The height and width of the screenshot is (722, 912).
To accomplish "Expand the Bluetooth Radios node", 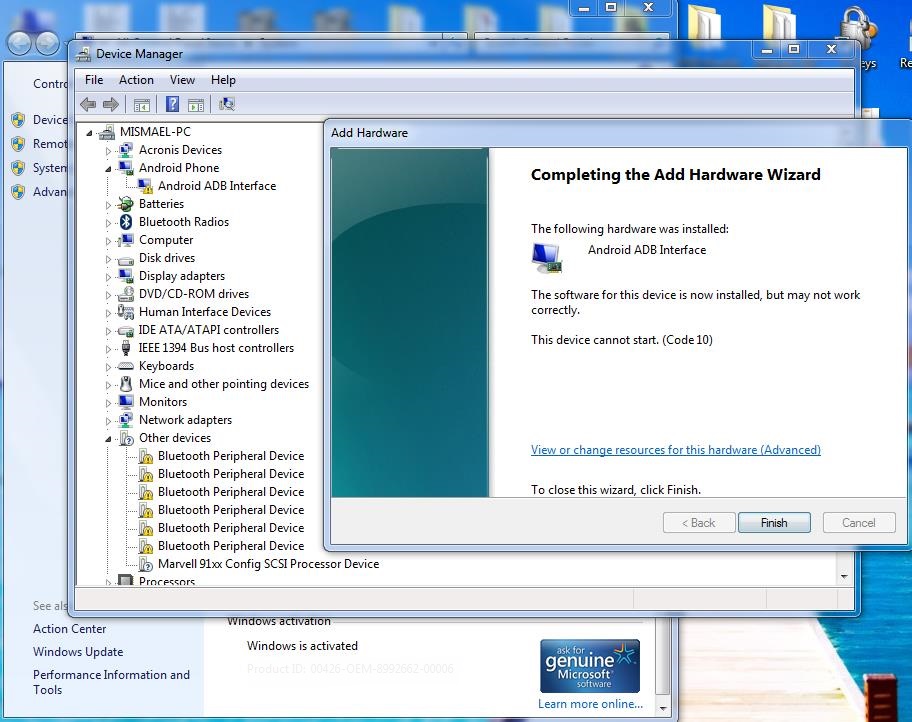I will (108, 223).
